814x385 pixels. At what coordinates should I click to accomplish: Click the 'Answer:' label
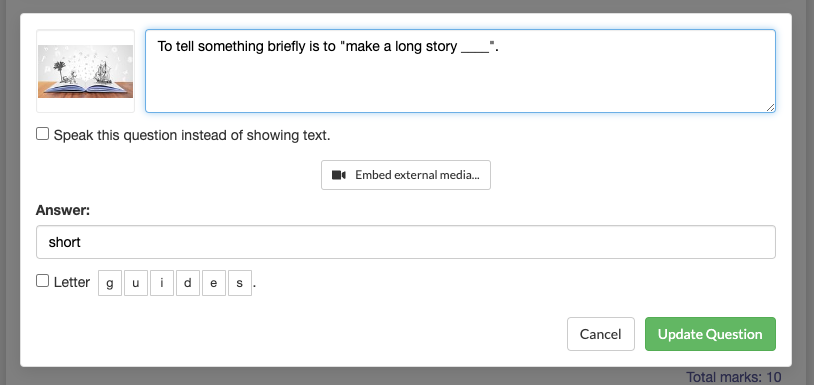[x=63, y=210]
